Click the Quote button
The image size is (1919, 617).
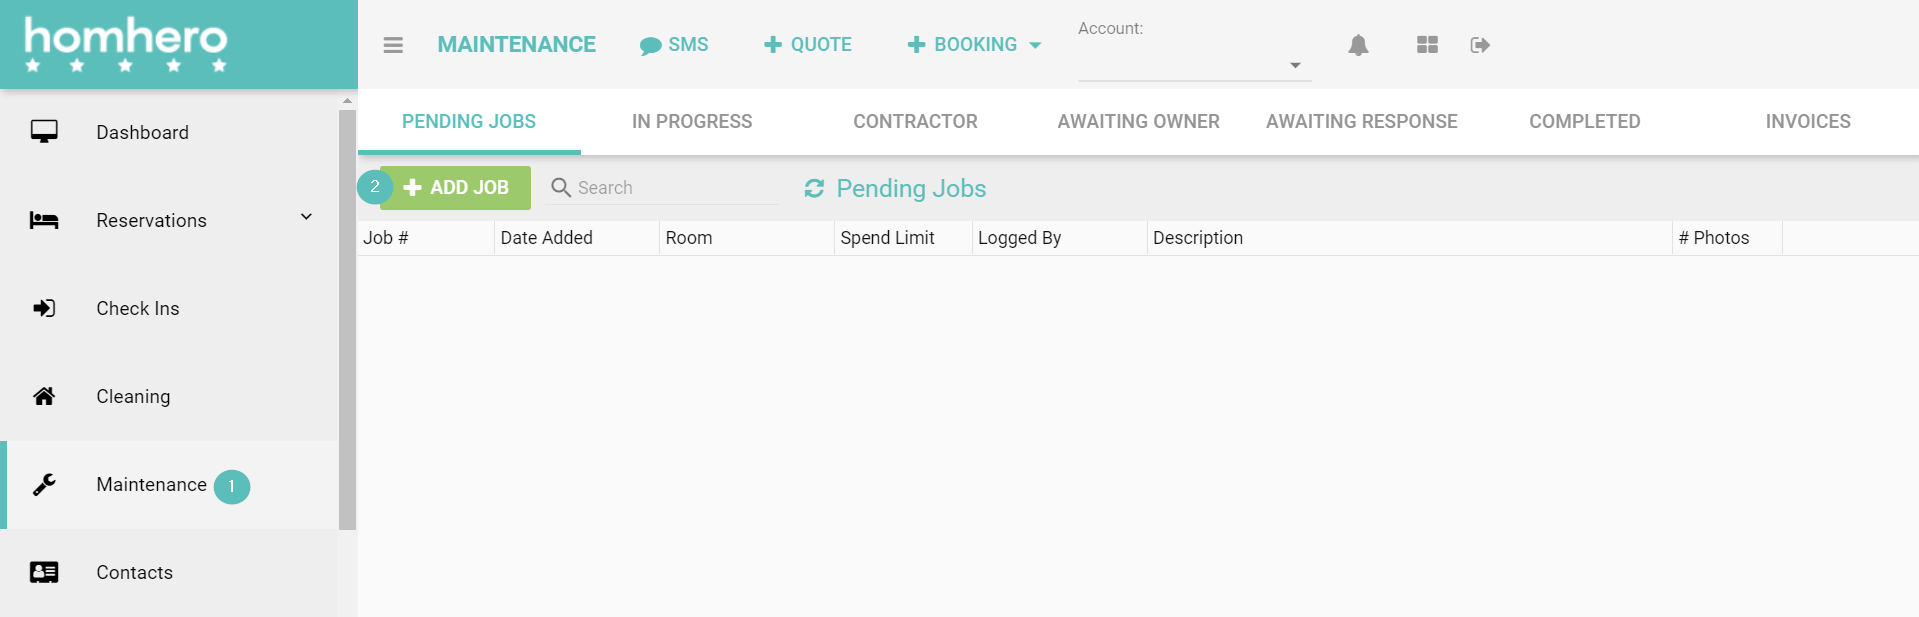pos(808,45)
